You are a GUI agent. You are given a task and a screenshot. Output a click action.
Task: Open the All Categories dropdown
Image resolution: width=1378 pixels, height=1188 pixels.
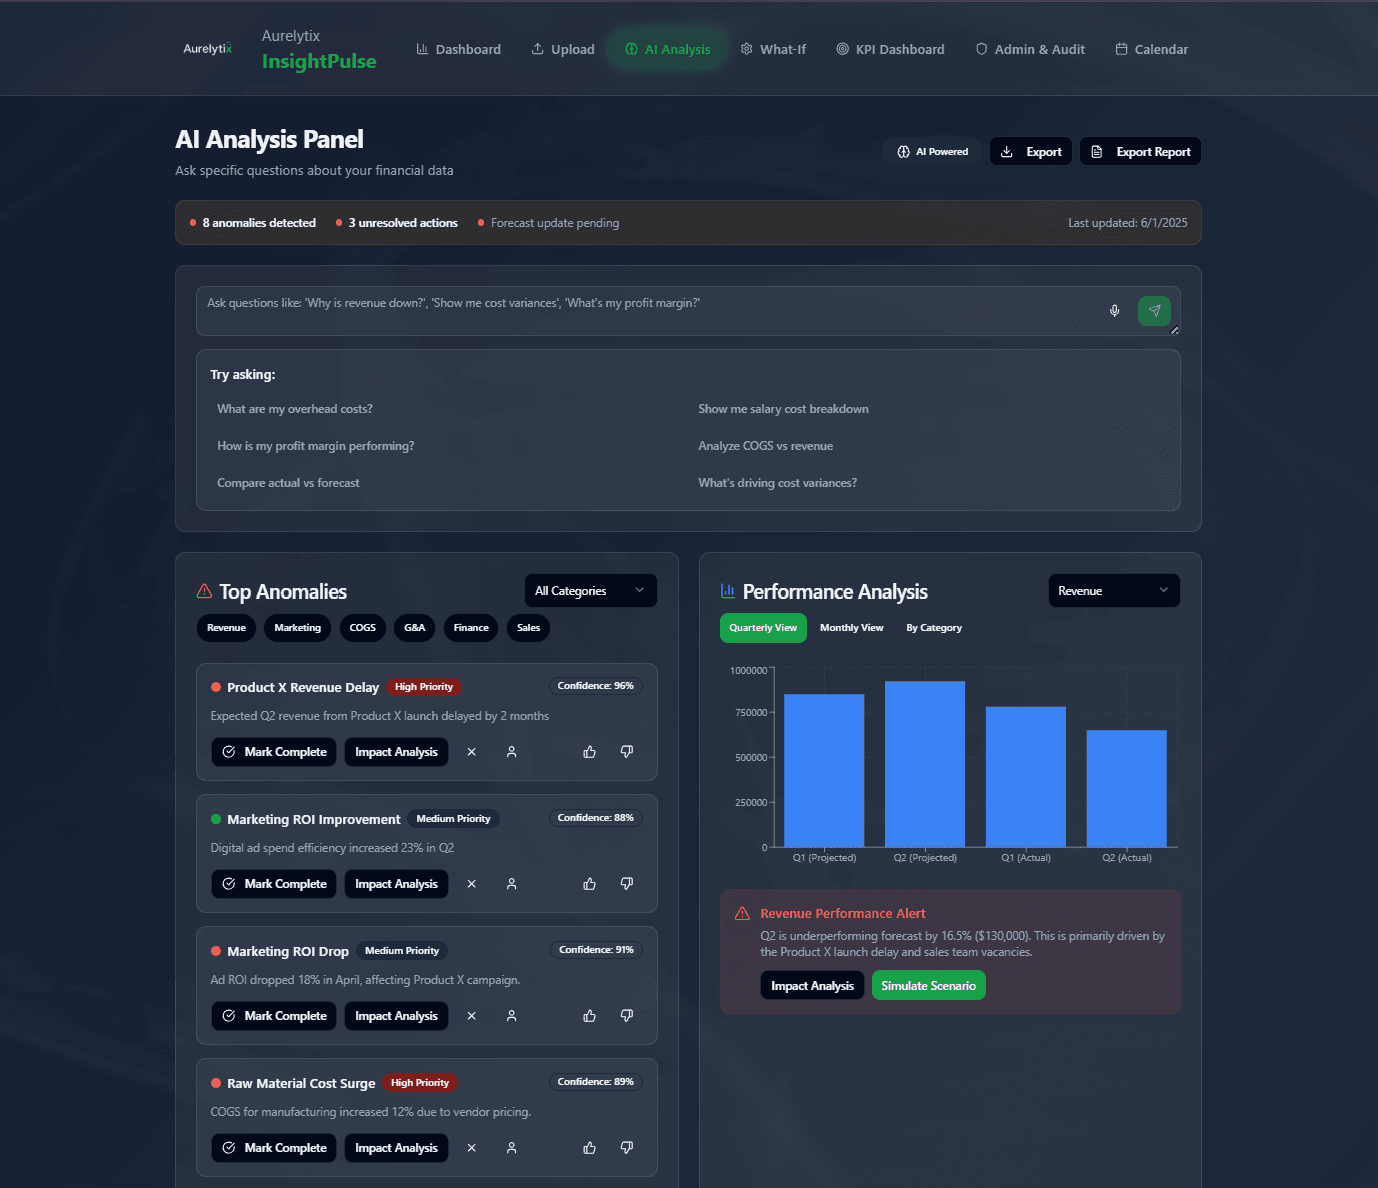click(590, 590)
